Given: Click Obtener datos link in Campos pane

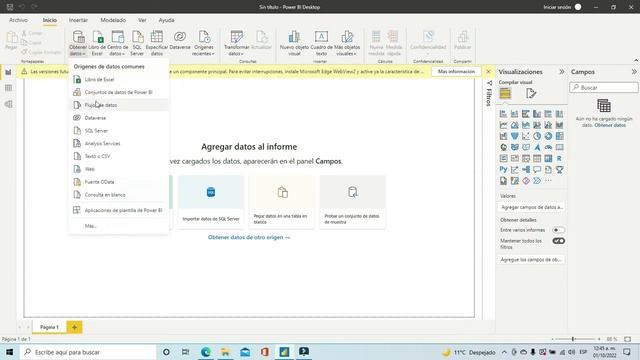Looking at the screenshot, I should (610, 125).
